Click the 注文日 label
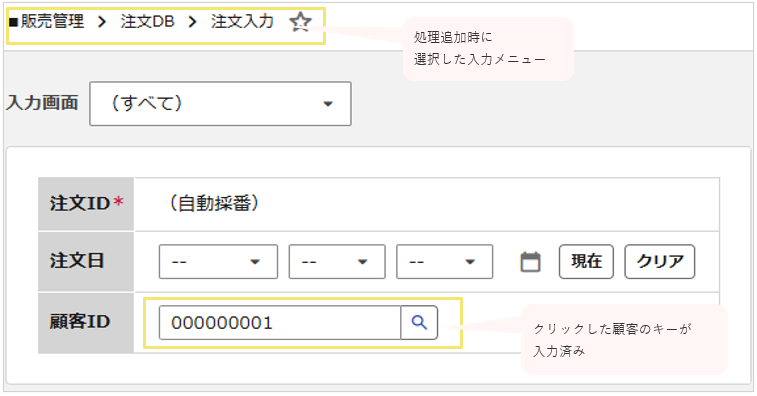Image resolution: width=757 pixels, height=396 pixels. point(77,261)
